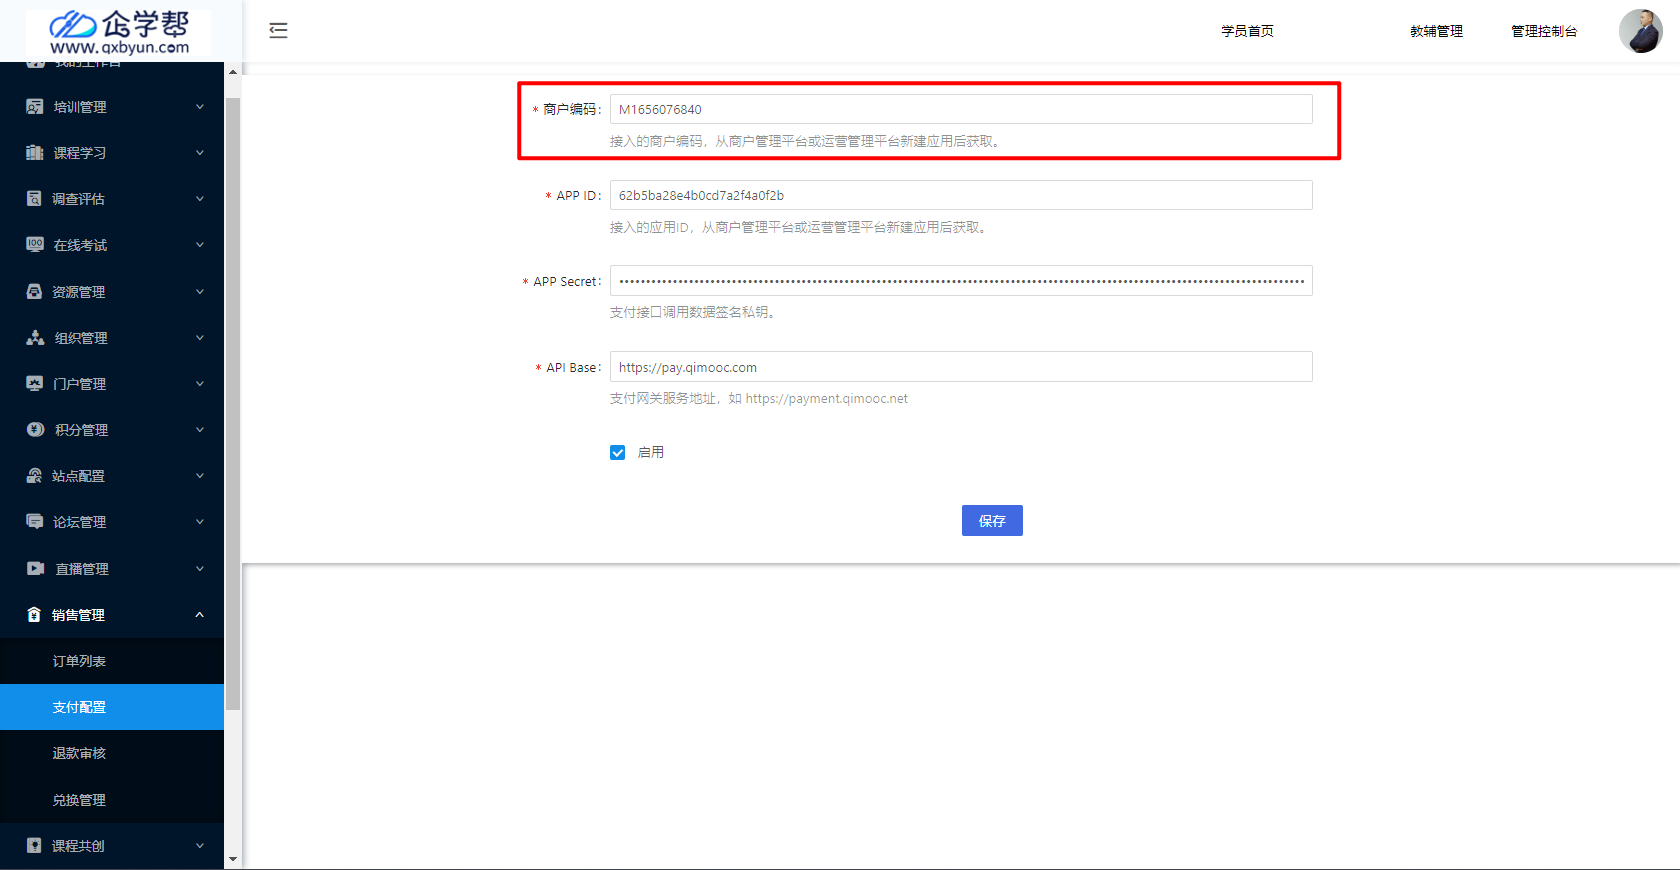Click the API Base URL input field
The width and height of the screenshot is (1680, 870).
960,367
